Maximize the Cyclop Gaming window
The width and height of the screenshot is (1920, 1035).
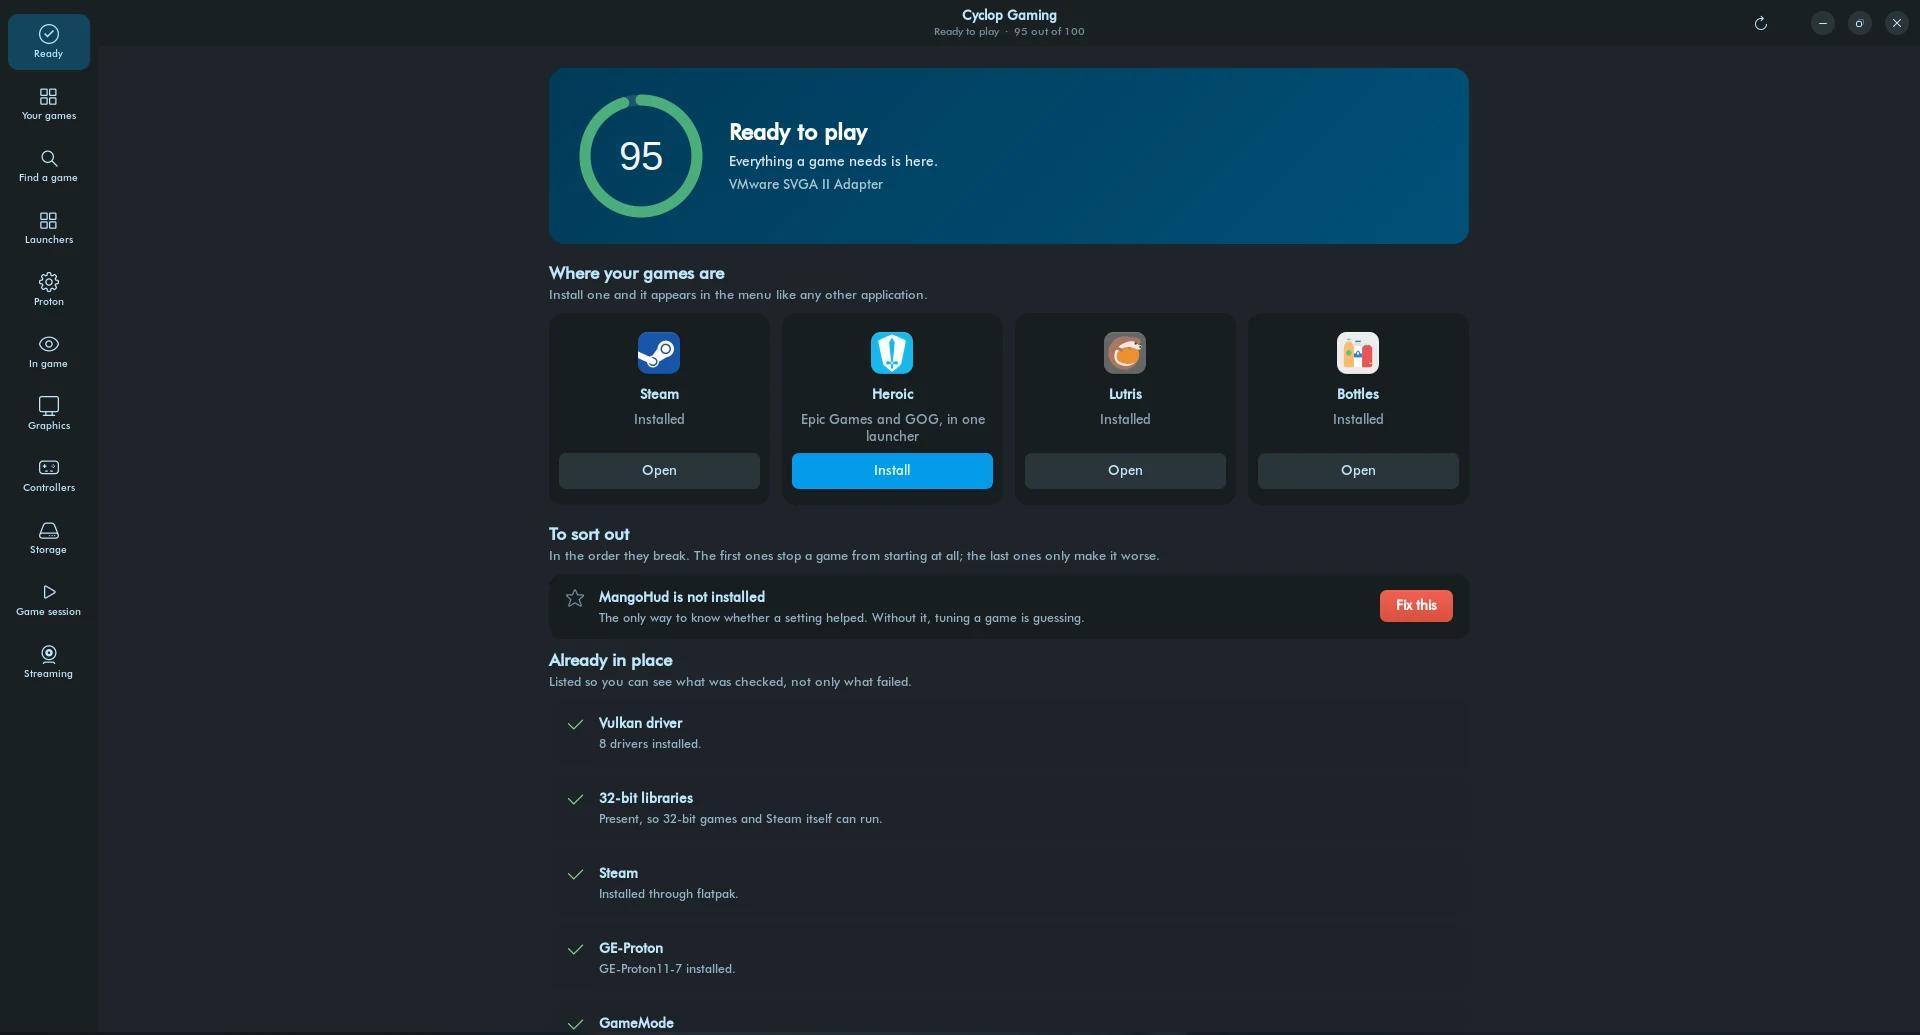[1860, 23]
